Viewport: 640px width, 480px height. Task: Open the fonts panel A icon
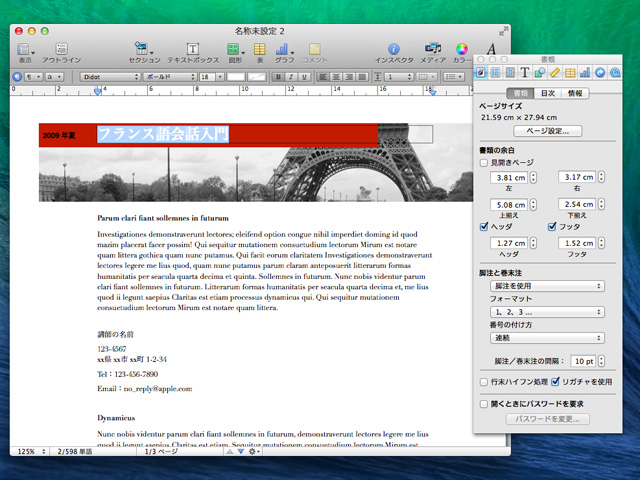[491, 49]
